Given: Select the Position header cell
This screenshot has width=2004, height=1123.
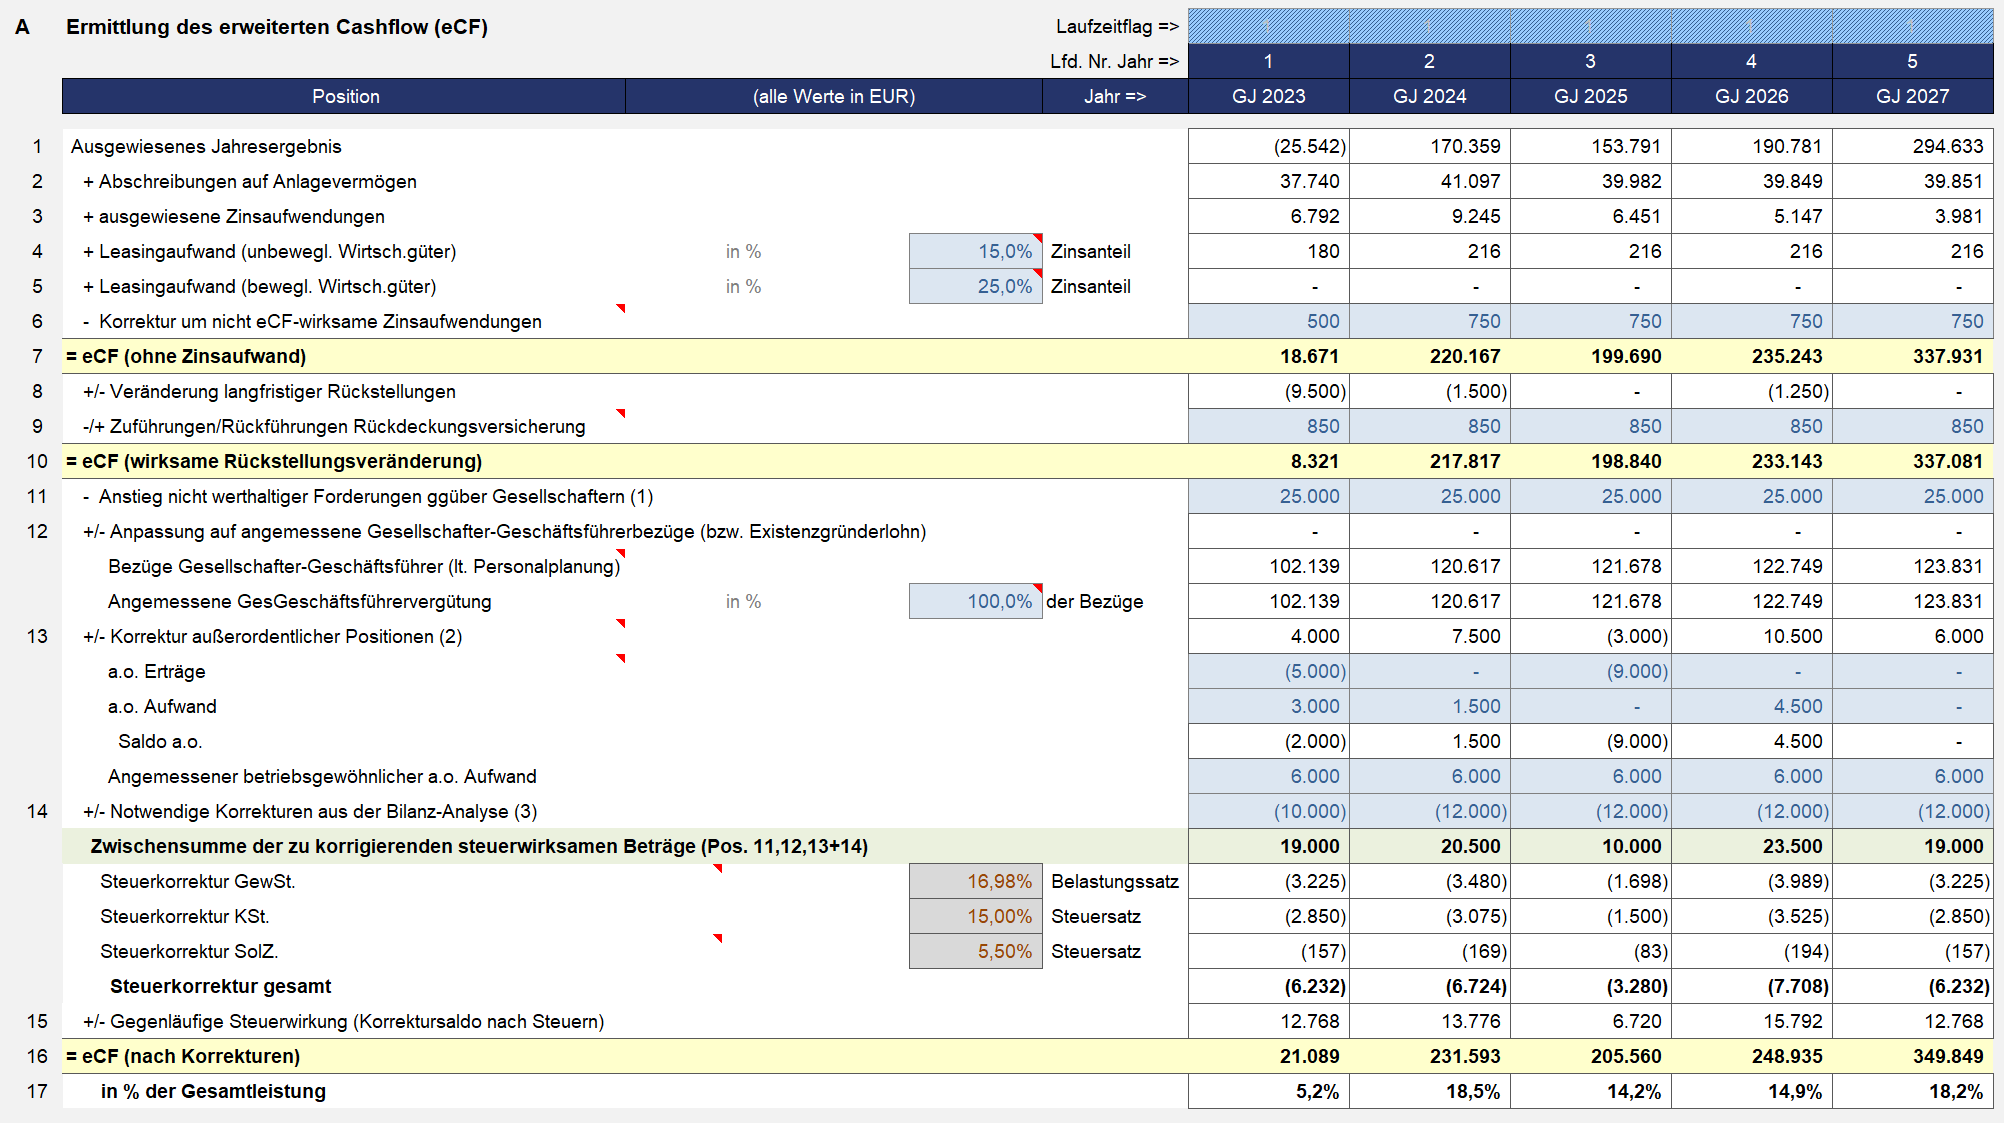Looking at the screenshot, I should pyautogui.click(x=344, y=96).
